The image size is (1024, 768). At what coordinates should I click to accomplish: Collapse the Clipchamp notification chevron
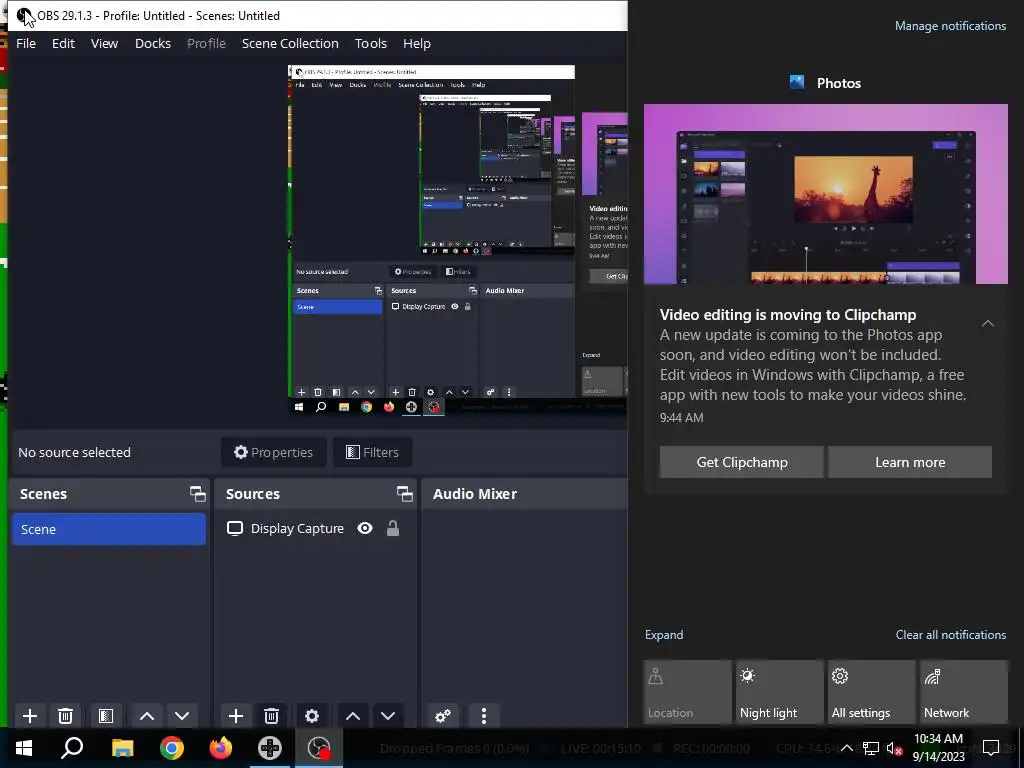(988, 323)
